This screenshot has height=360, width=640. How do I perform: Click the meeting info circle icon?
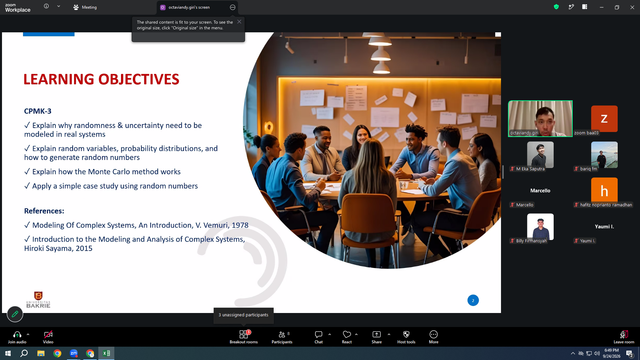pos(46,7)
